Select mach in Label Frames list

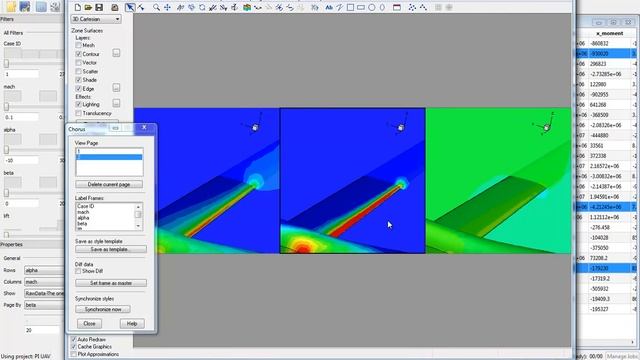83,212
